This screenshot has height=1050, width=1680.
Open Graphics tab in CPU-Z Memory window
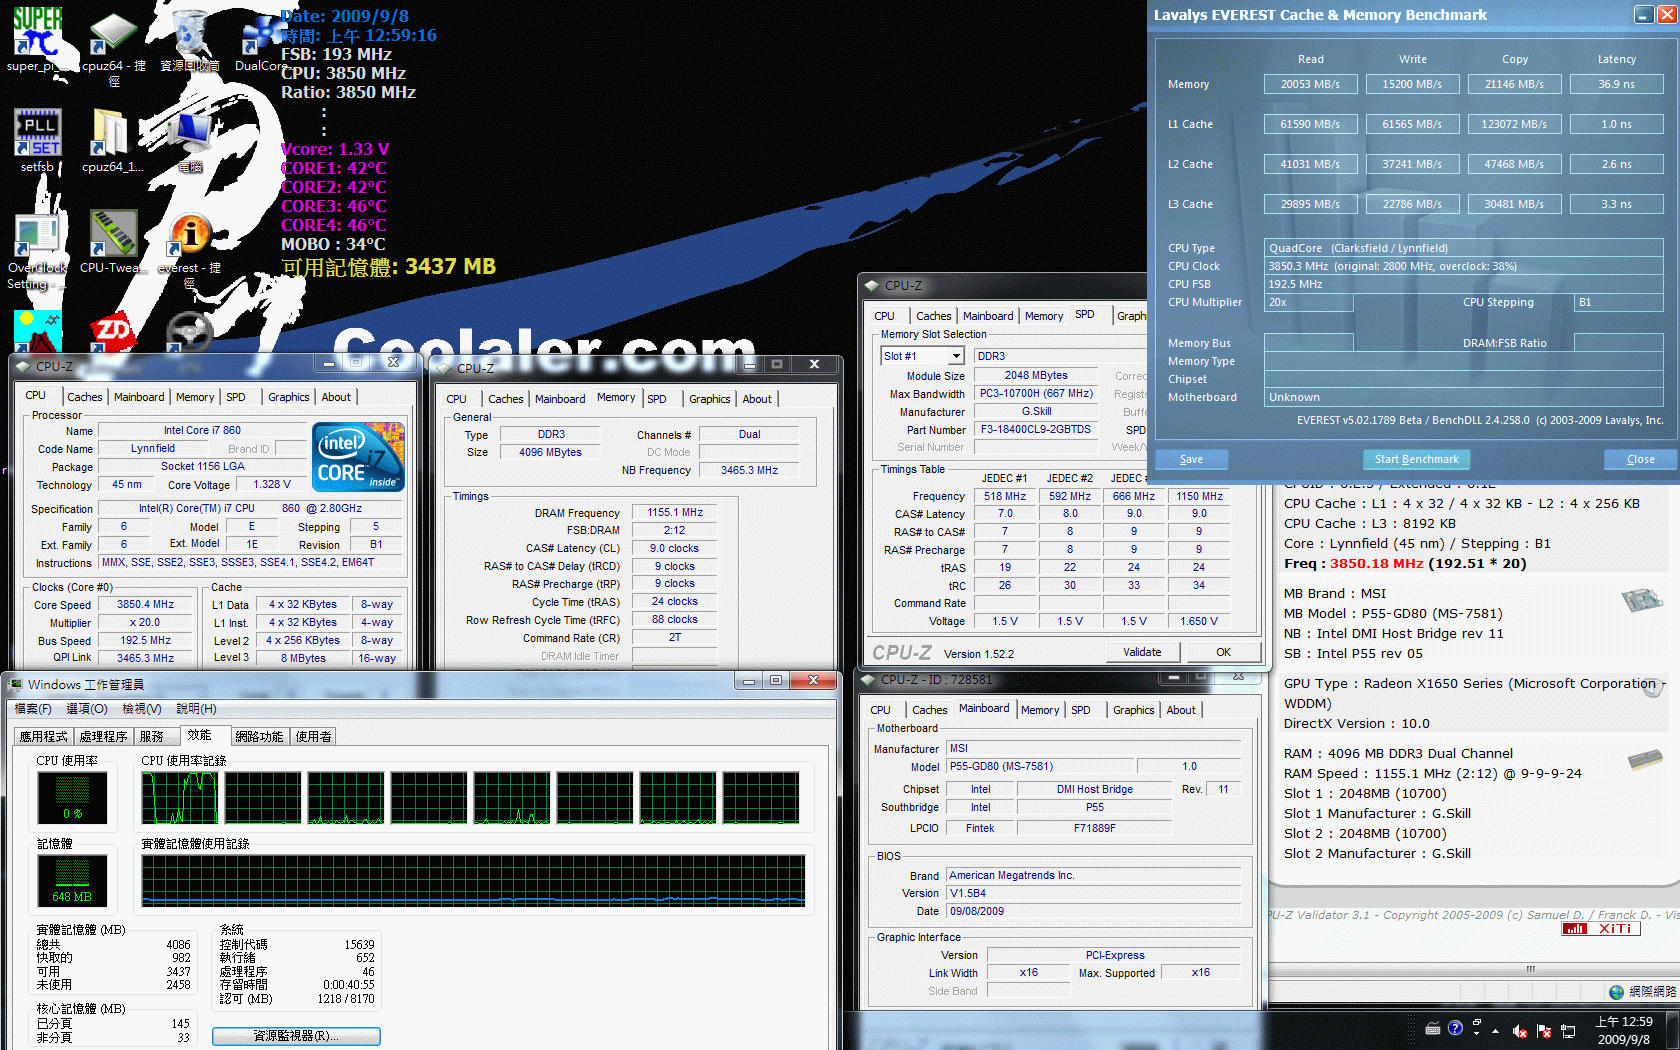[x=710, y=399]
